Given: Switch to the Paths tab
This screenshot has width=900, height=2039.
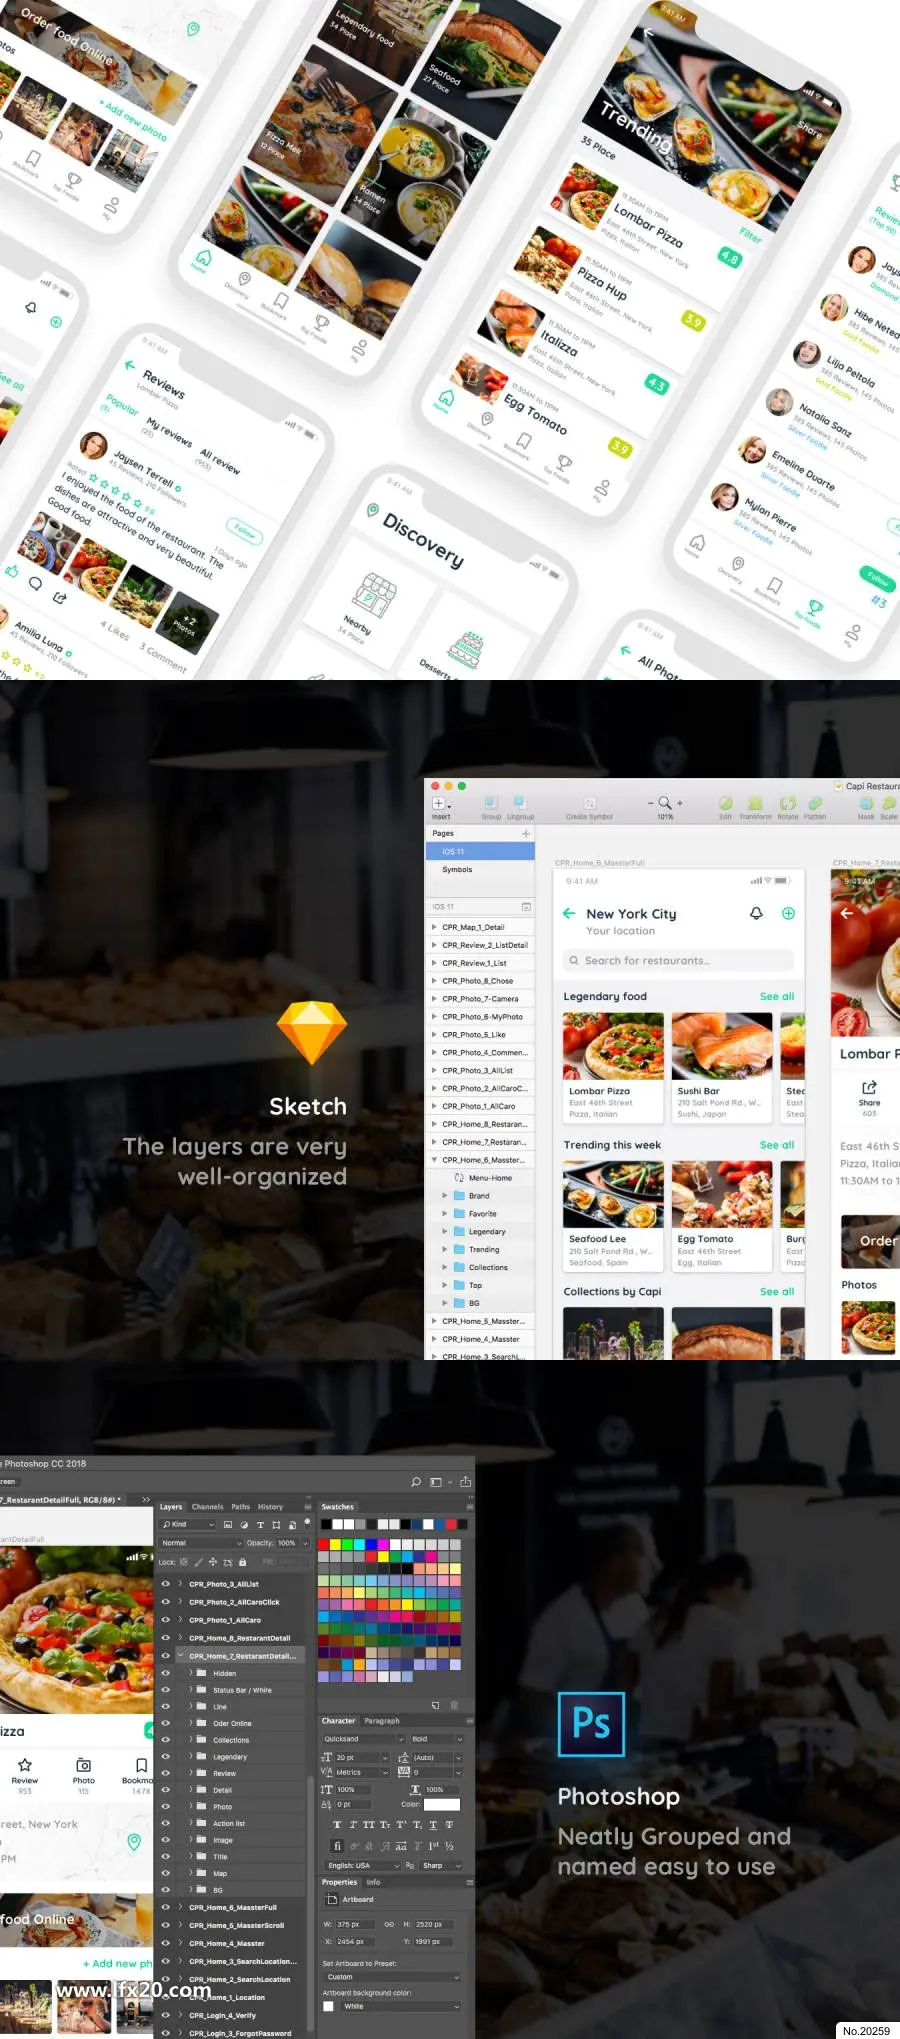Looking at the screenshot, I should pos(241,1507).
